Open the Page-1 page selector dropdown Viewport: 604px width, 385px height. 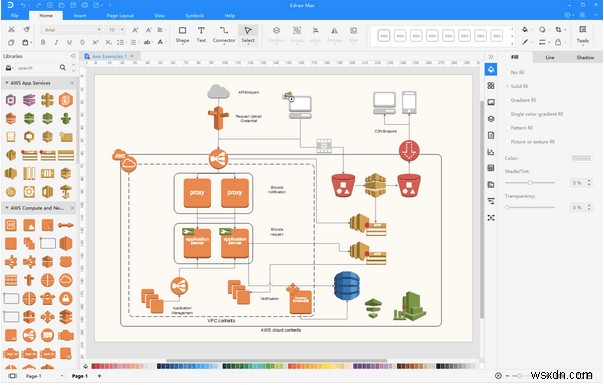(62, 376)
